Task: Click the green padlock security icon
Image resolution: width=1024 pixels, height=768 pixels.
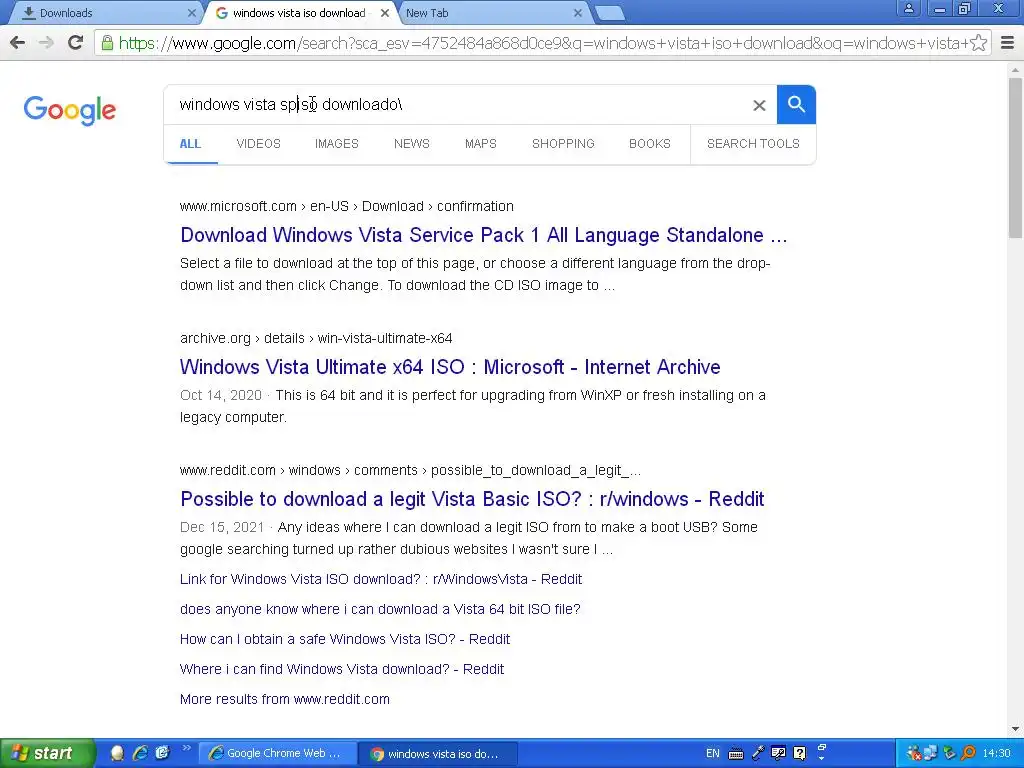Action: 107,43
